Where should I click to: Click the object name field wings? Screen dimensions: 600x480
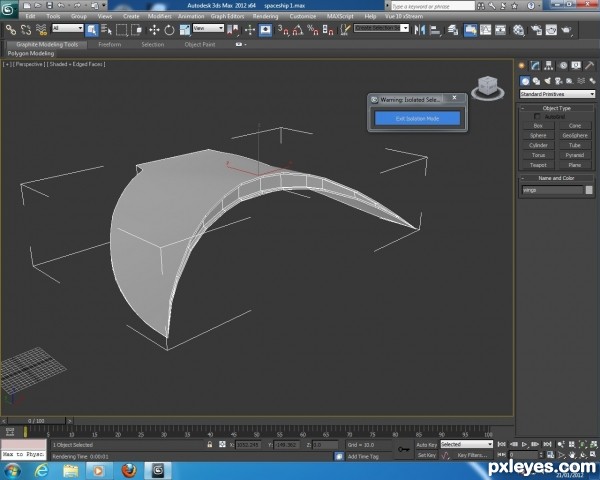click(x=553, y=190)
